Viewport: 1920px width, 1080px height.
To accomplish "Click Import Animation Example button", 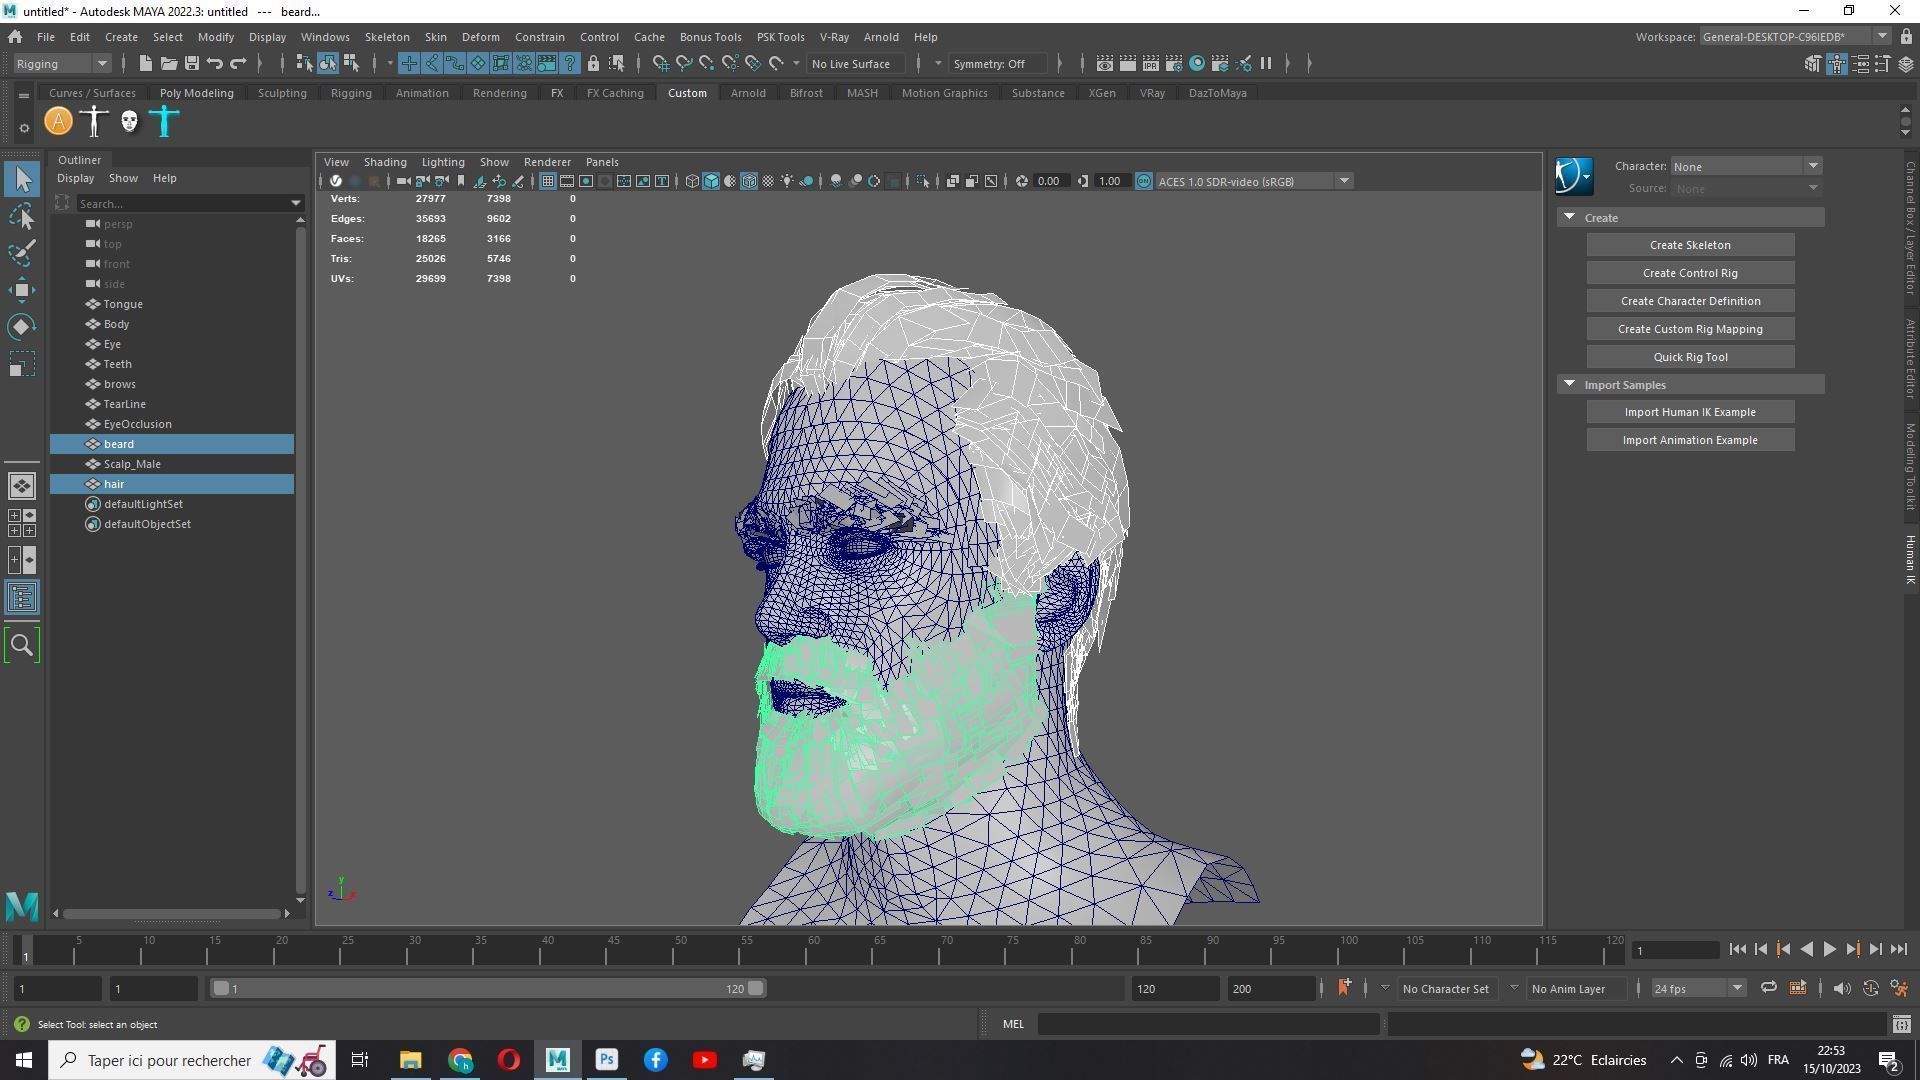I will pos(1690,440).
